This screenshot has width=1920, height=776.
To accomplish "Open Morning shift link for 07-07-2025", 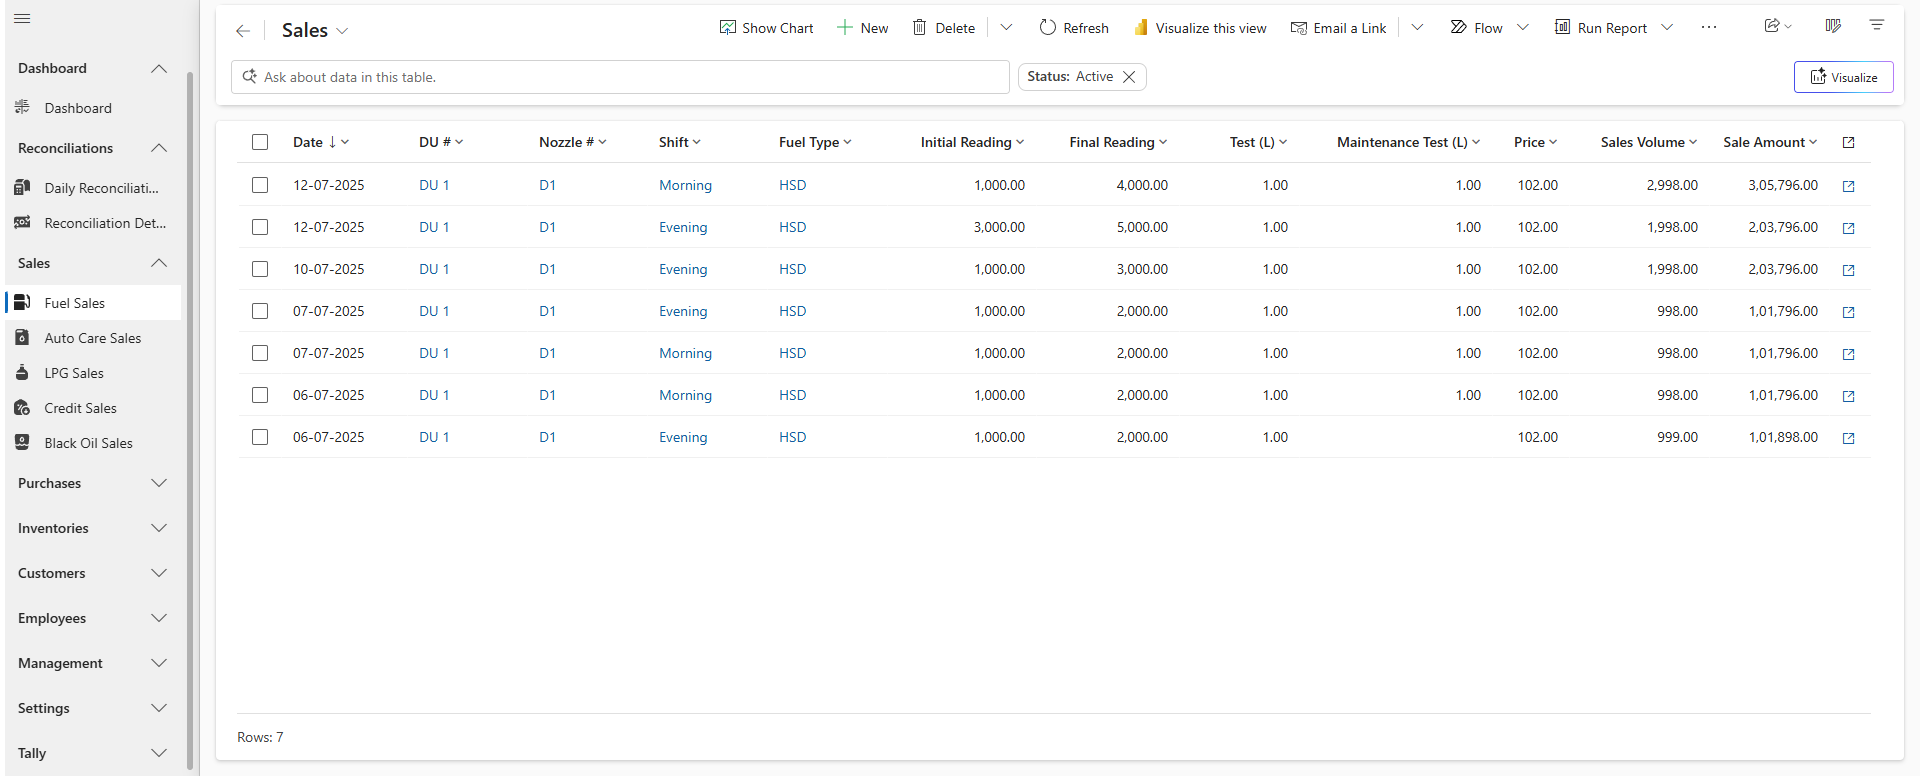I will tap(685, 353).
